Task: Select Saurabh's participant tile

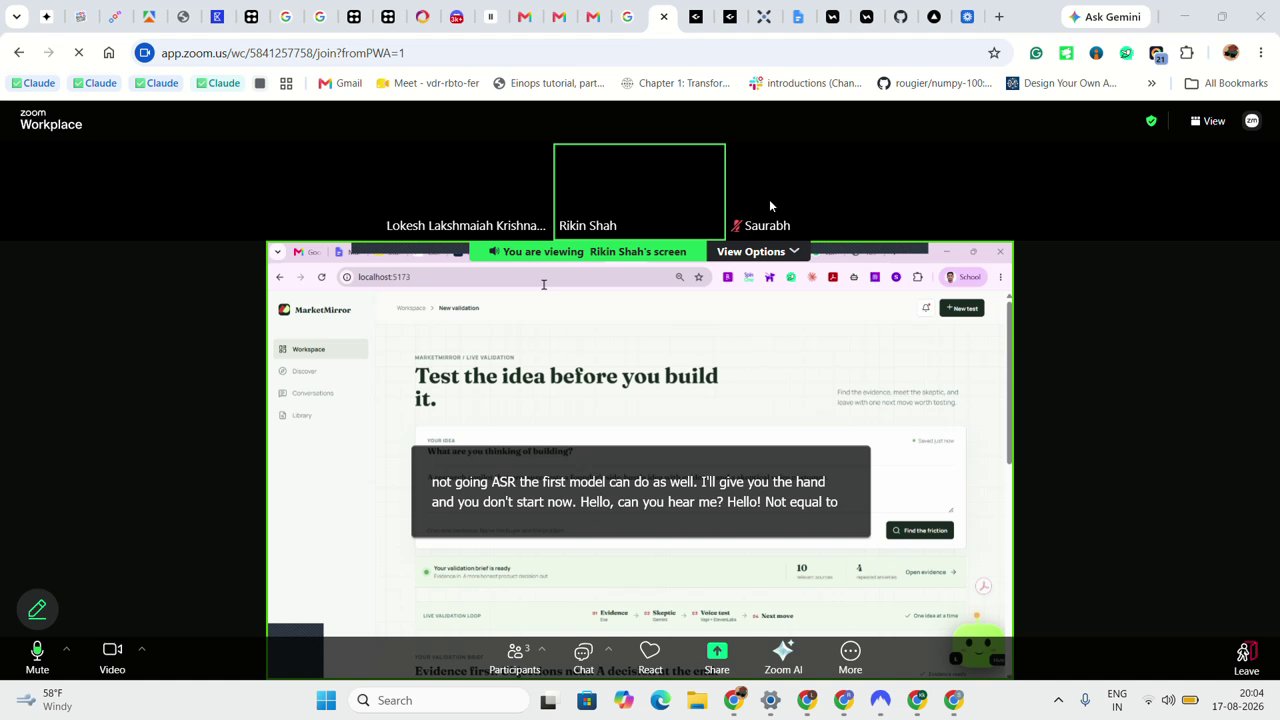Action: (x=812, y=191)
